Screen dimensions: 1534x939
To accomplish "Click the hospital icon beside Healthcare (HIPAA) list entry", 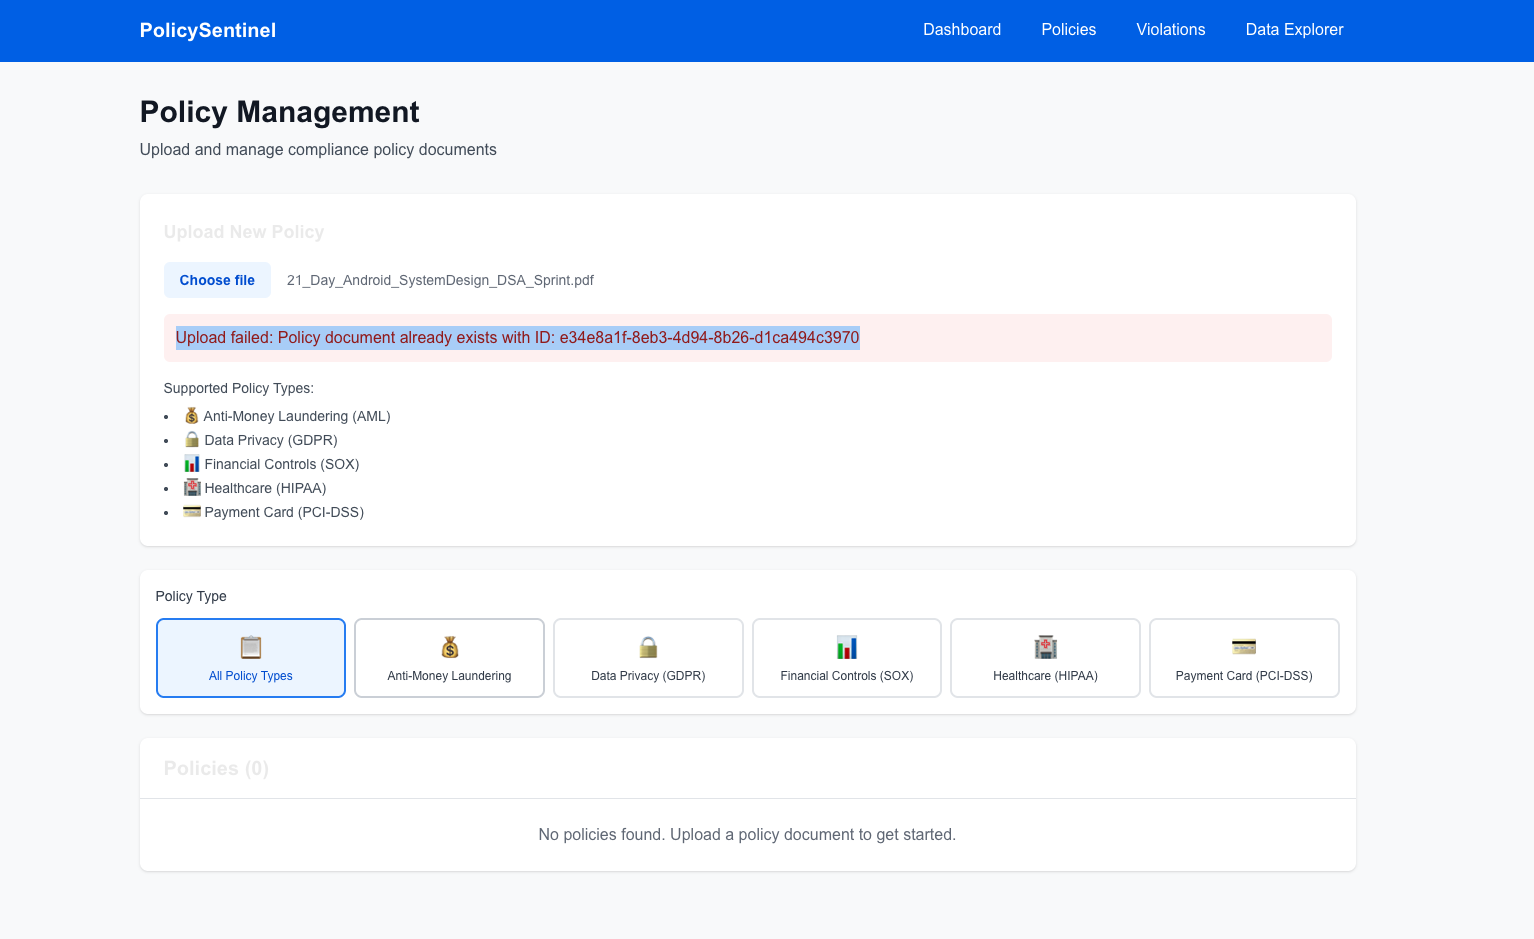I will tap(192, 487).
